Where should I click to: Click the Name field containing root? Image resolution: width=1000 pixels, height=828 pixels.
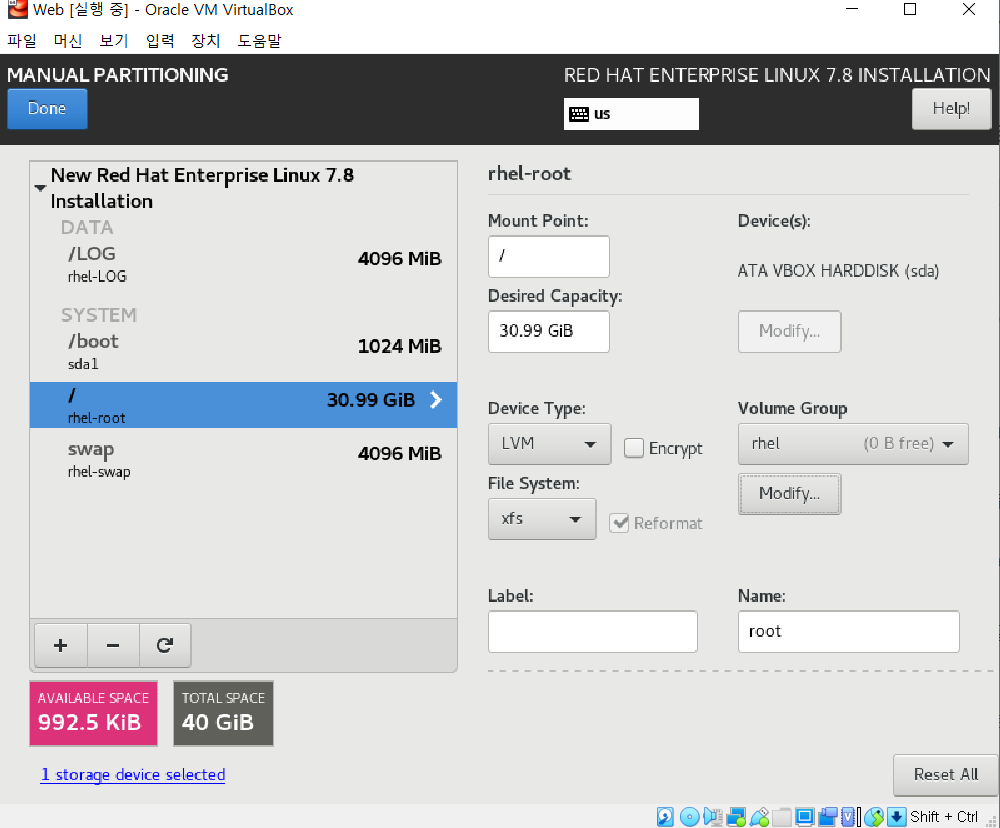[x=848, y=632]
